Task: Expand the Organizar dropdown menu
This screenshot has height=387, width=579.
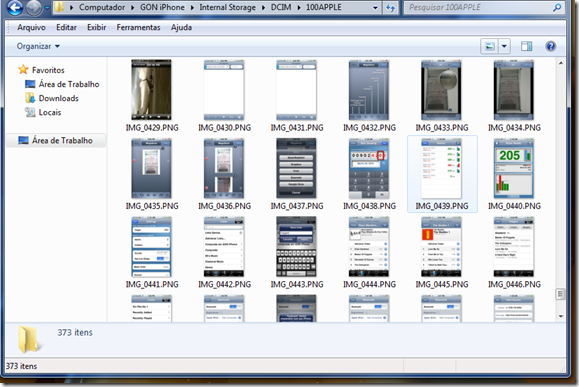Action: [38, 46]
